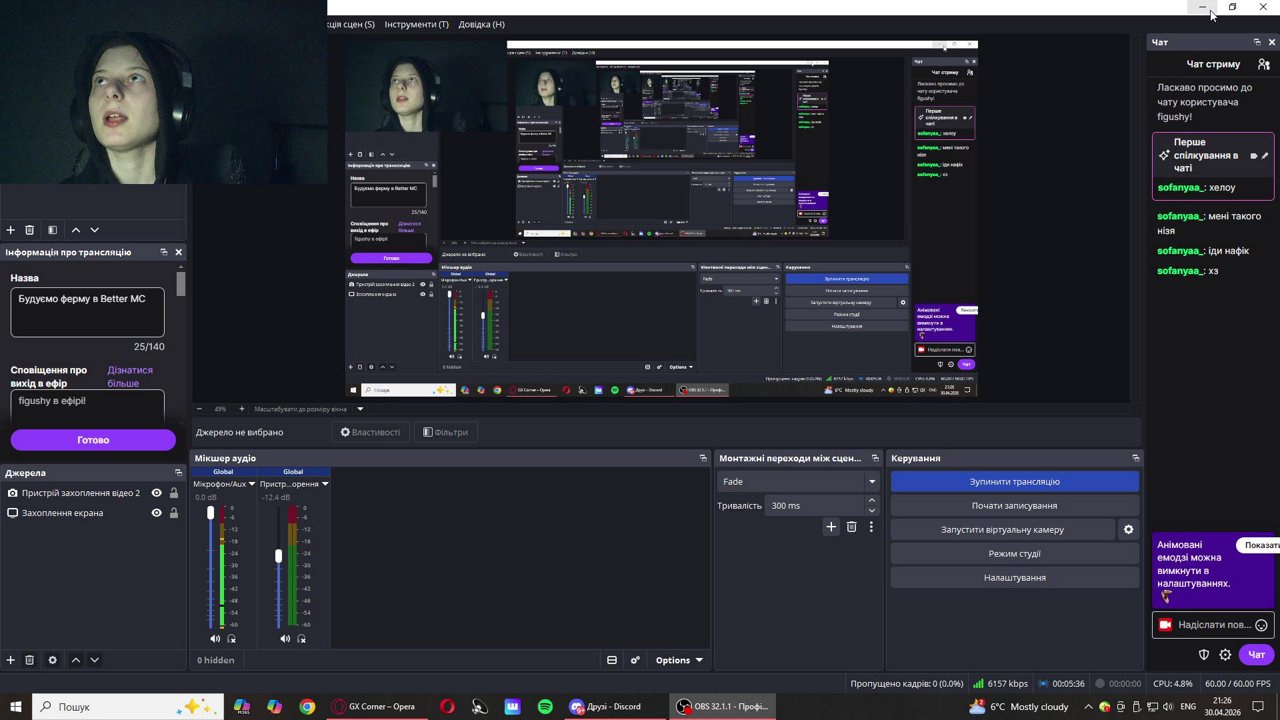Click the stream info panel scrollbar
The image size is (1280, 720).
(x=181, y=283)
